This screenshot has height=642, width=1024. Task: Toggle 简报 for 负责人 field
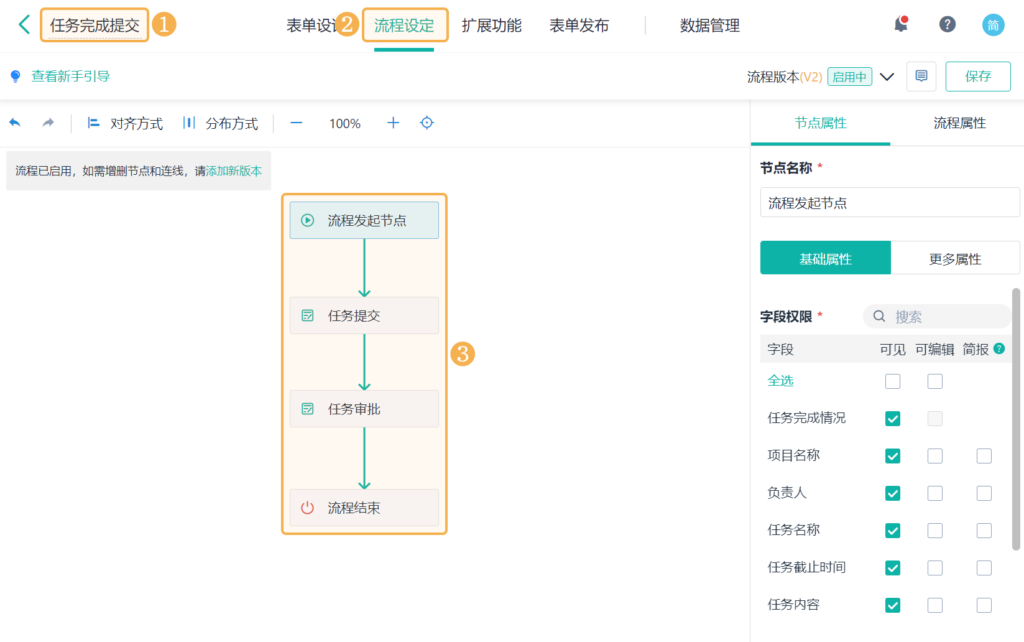(x=982, y=493)
